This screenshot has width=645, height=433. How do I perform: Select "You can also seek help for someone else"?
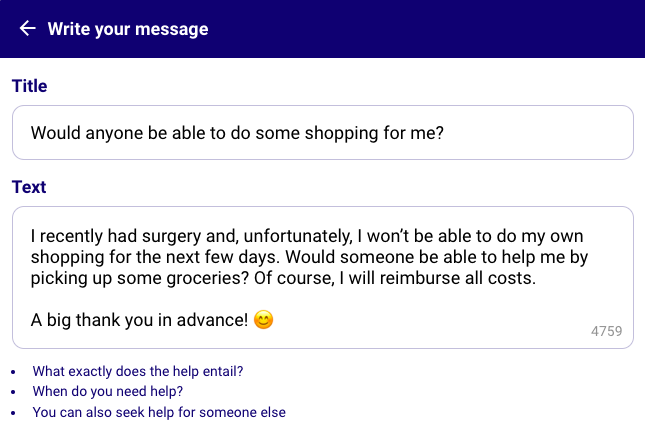click(159, 412)
